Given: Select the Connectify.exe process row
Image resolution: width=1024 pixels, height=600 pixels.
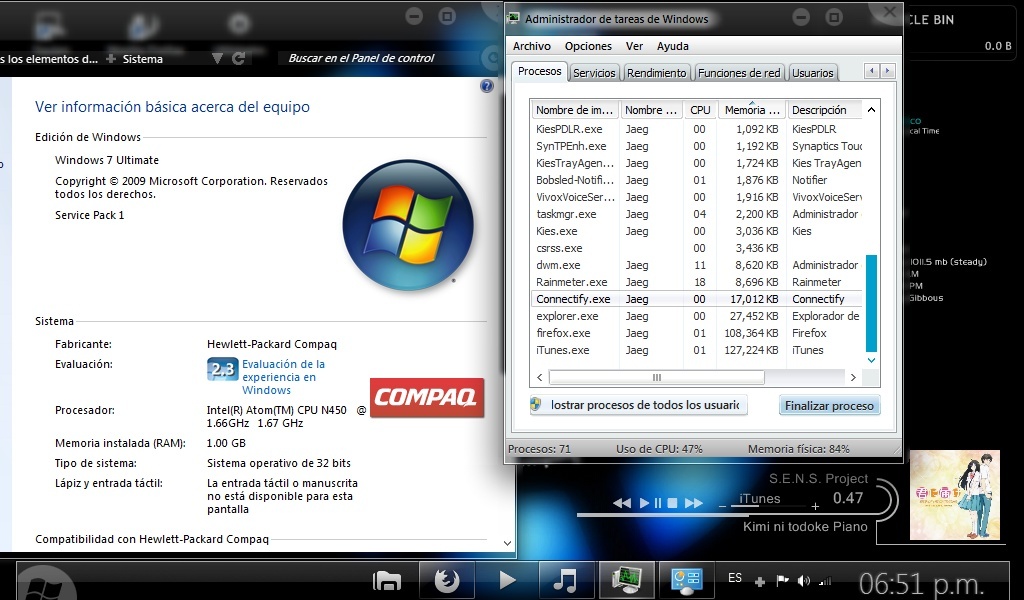Looking at the screenshot, I should [696, 299].
